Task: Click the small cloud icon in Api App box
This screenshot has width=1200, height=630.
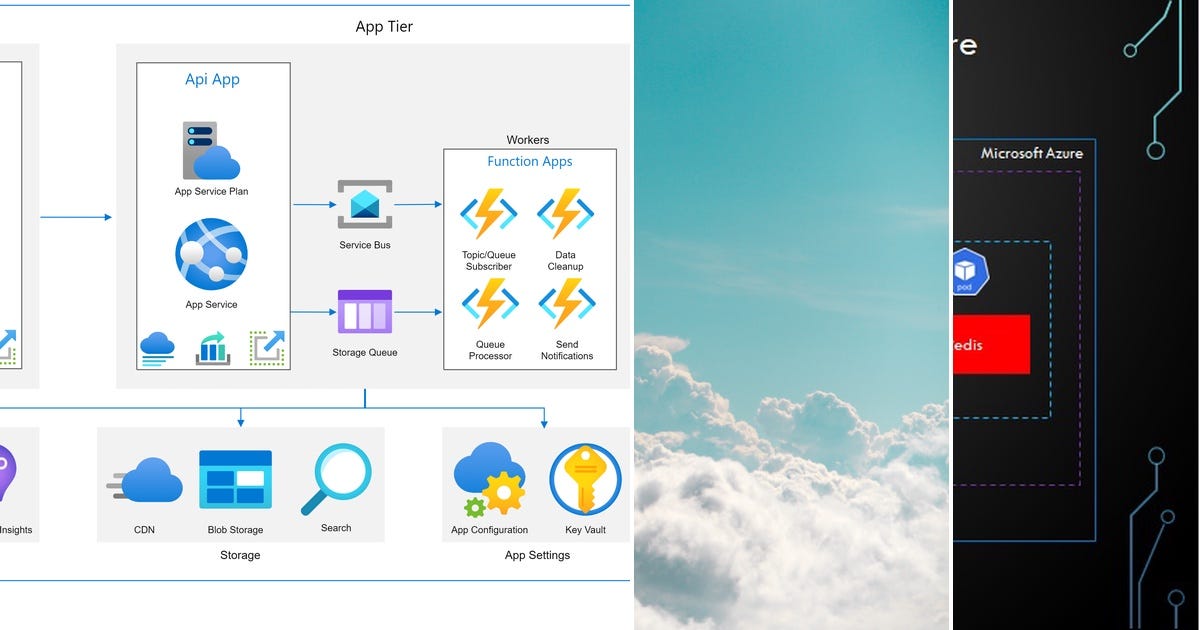Action: click(x=158, y=348)
